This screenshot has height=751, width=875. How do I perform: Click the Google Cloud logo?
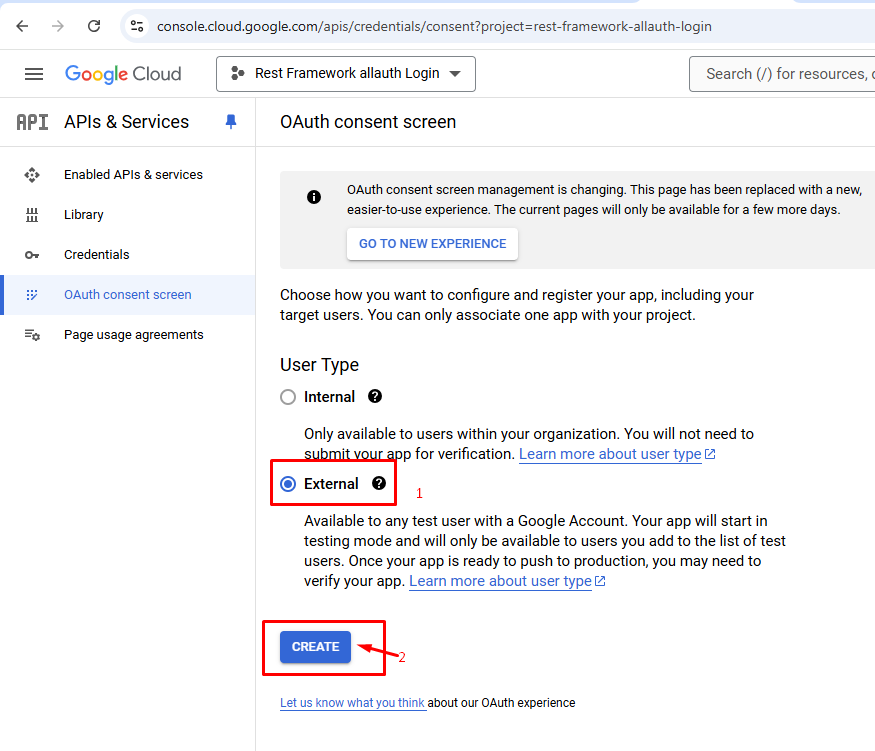pos(123,74)
